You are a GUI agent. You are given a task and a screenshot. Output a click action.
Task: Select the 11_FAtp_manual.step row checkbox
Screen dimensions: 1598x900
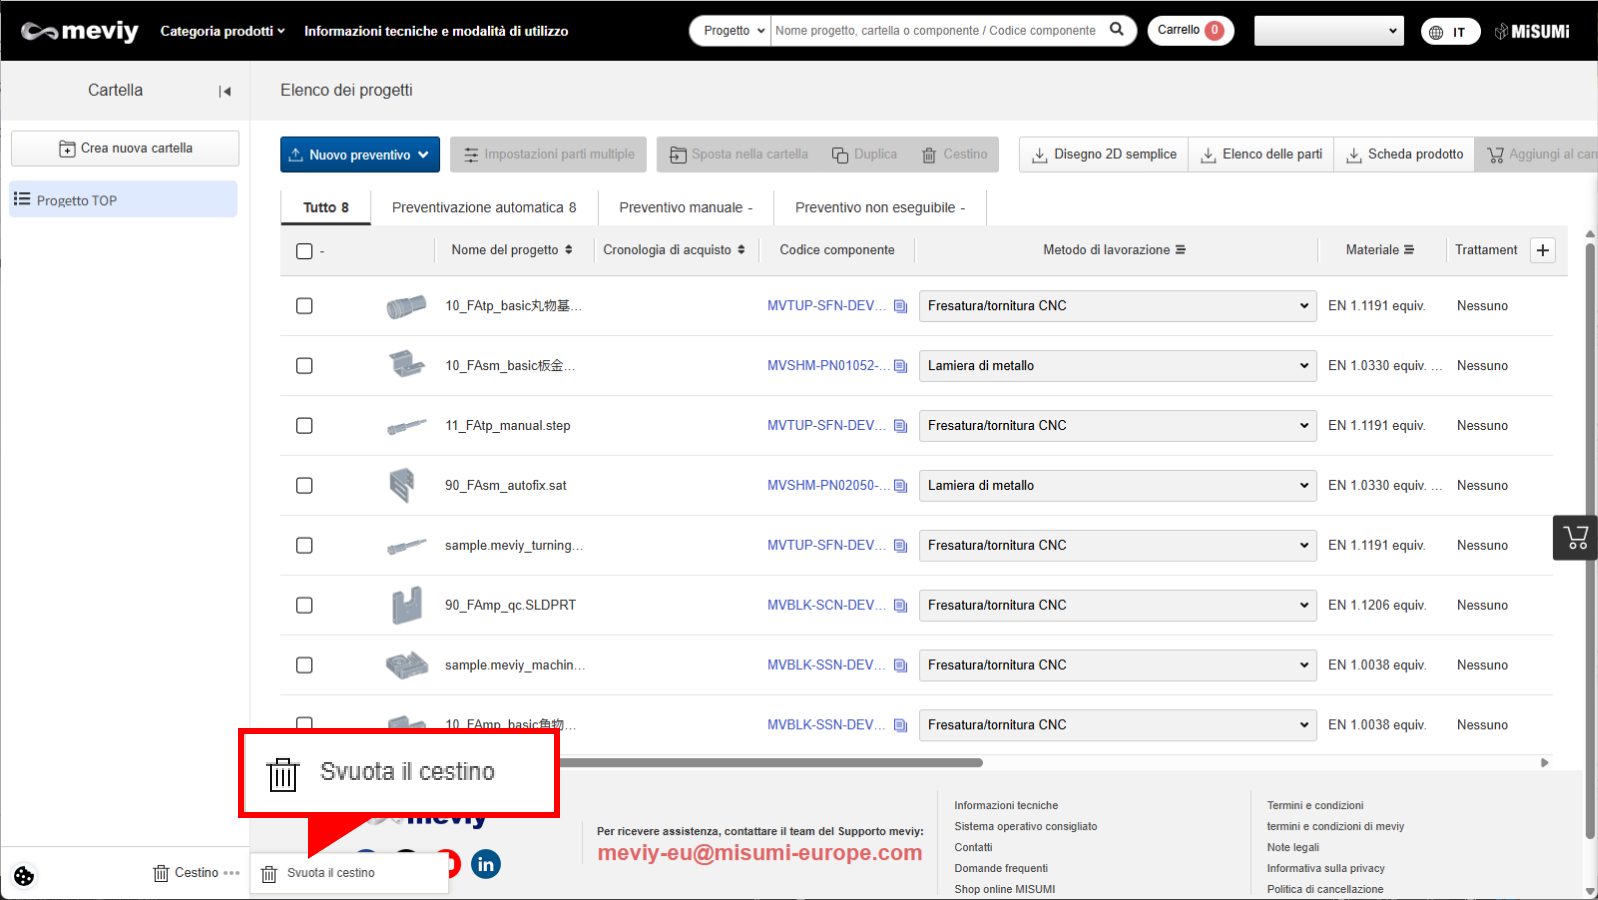[x=304, y=426]
